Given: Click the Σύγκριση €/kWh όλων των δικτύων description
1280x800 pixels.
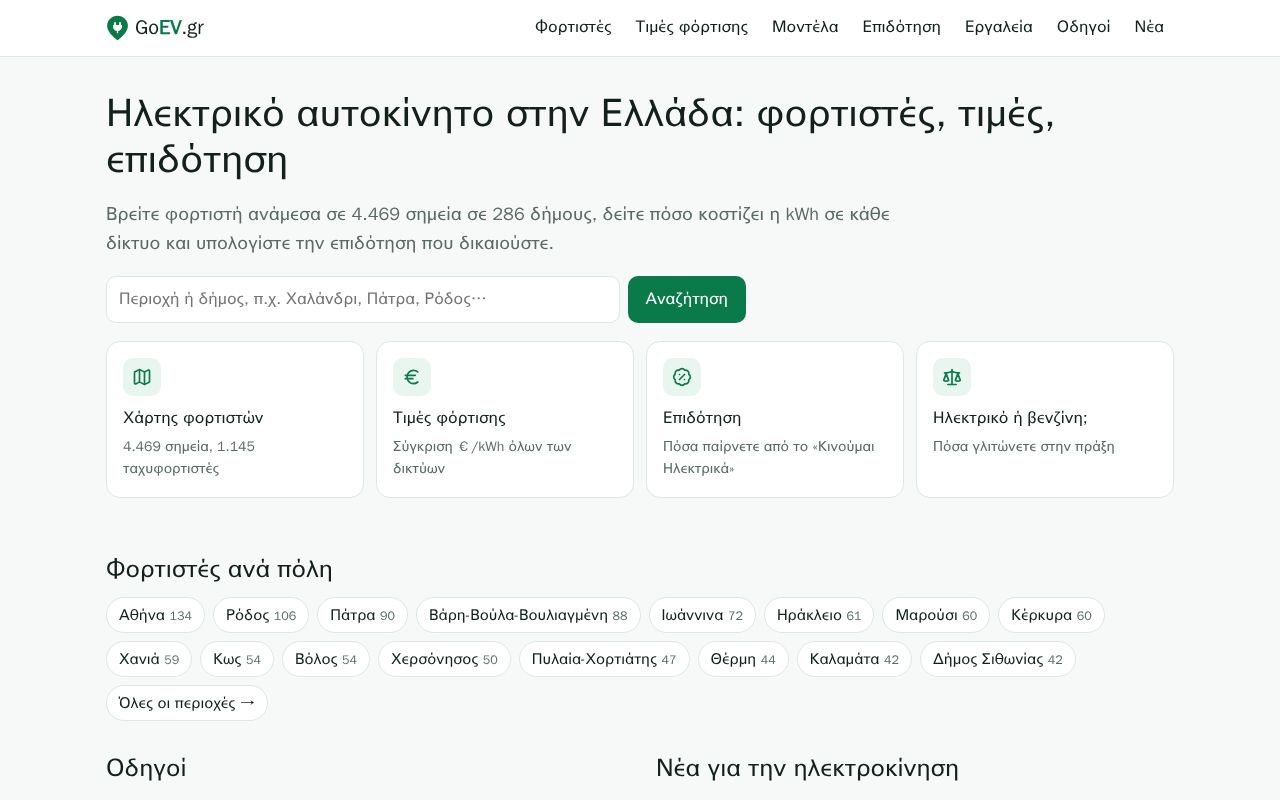Looking at the screenshot, I should 482,457.
